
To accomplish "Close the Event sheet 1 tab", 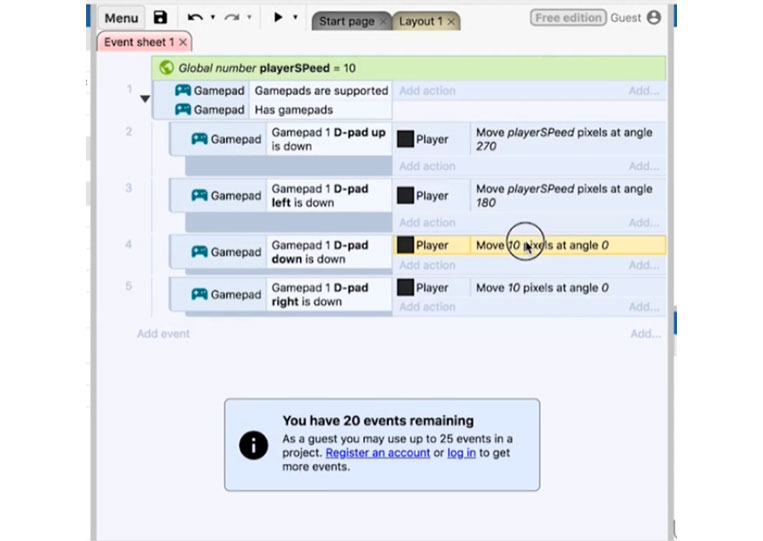I will click(x=183, y=42).
